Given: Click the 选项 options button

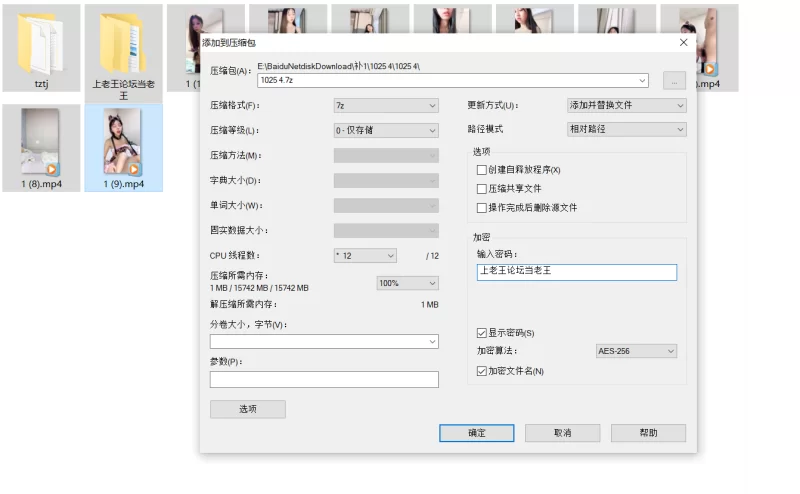Looking at the screenshot, I should point(247,409).
